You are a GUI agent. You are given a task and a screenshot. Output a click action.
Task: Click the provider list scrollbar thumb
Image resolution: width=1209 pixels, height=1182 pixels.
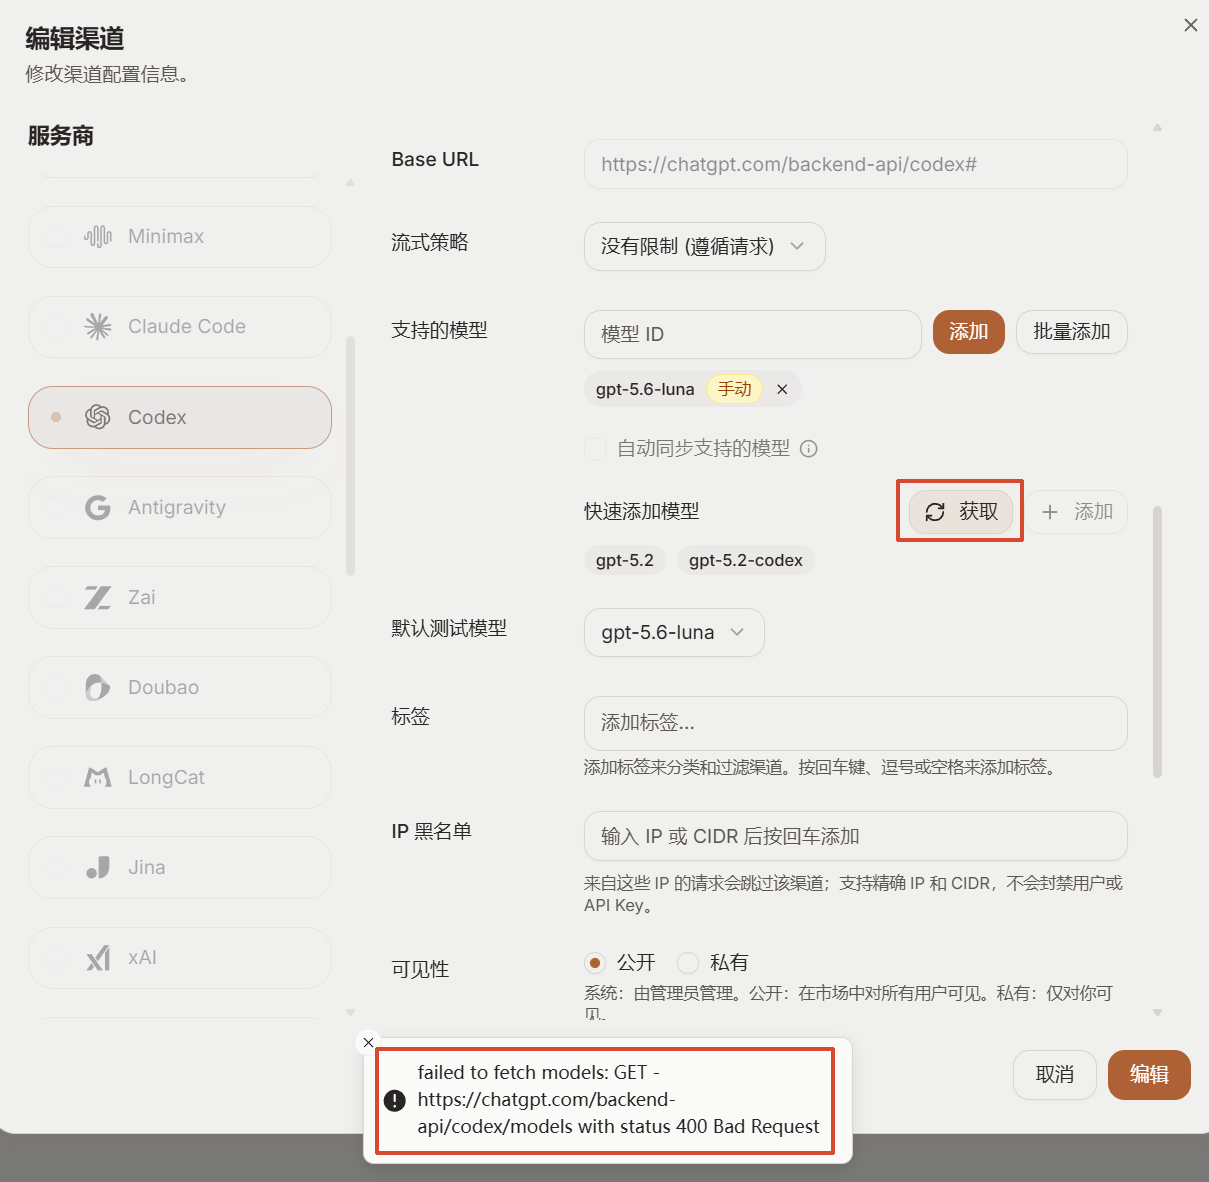pyautogui.click(x=350, y=456)
